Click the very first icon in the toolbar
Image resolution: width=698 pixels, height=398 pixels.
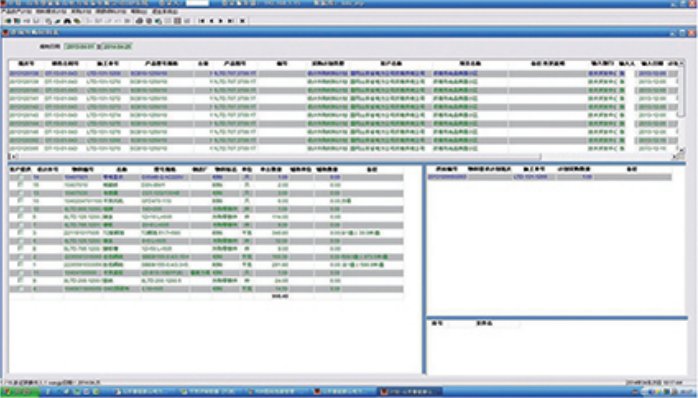point(8,21)
